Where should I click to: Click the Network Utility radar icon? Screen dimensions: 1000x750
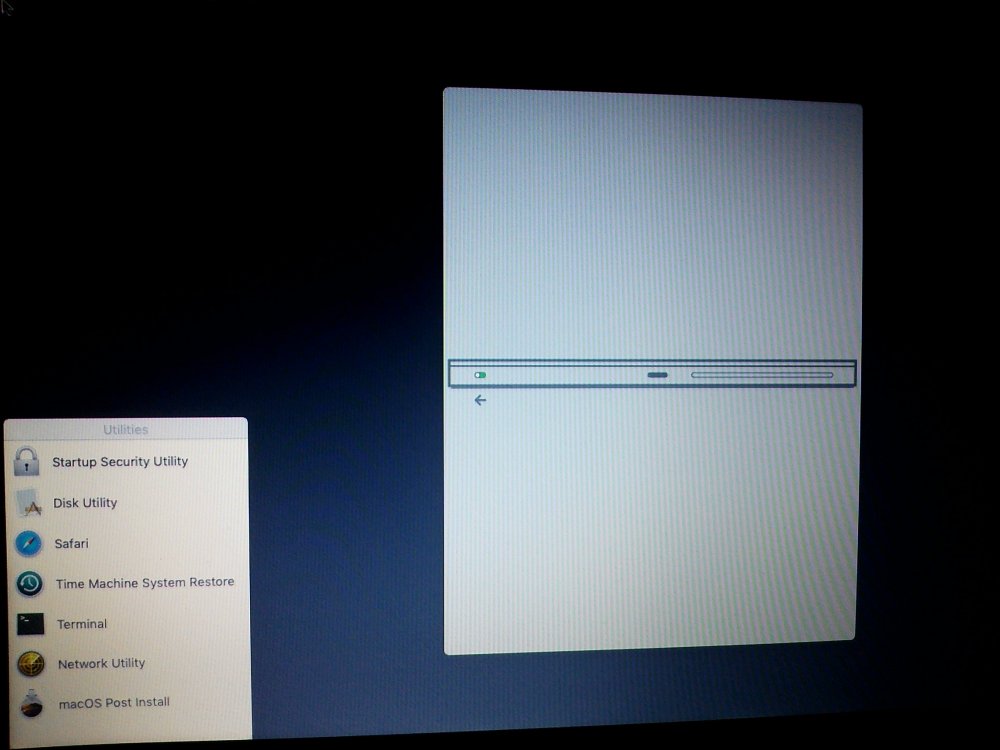coord(31,664)
